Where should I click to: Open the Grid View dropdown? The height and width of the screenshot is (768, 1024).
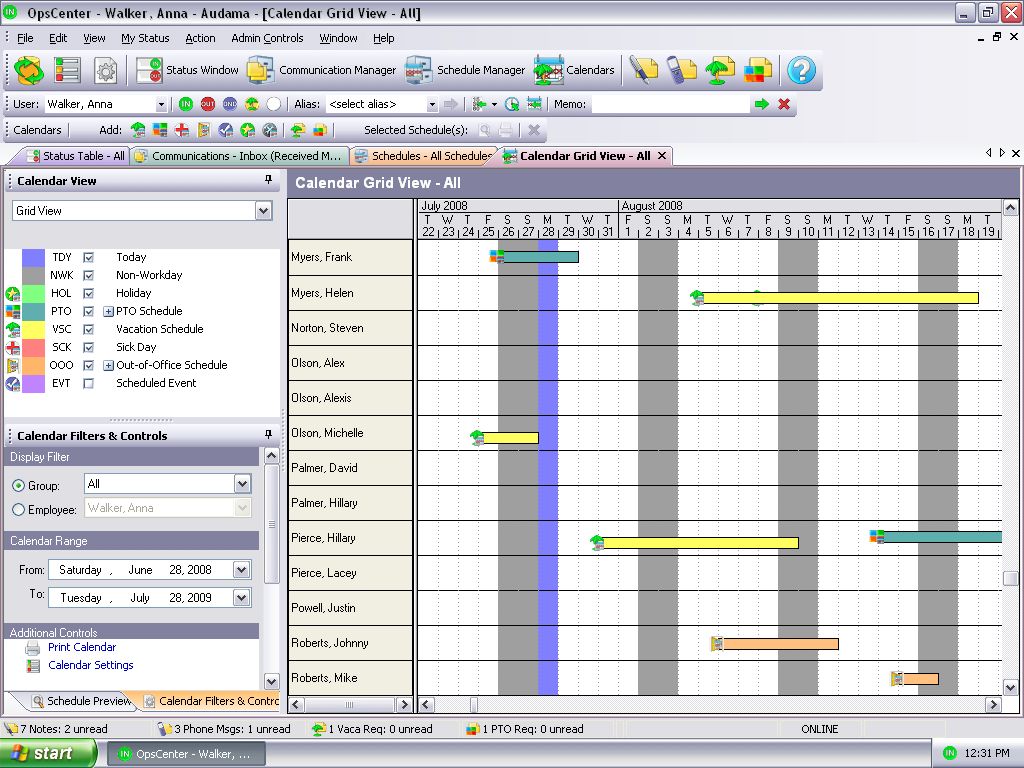click(263, 211)
